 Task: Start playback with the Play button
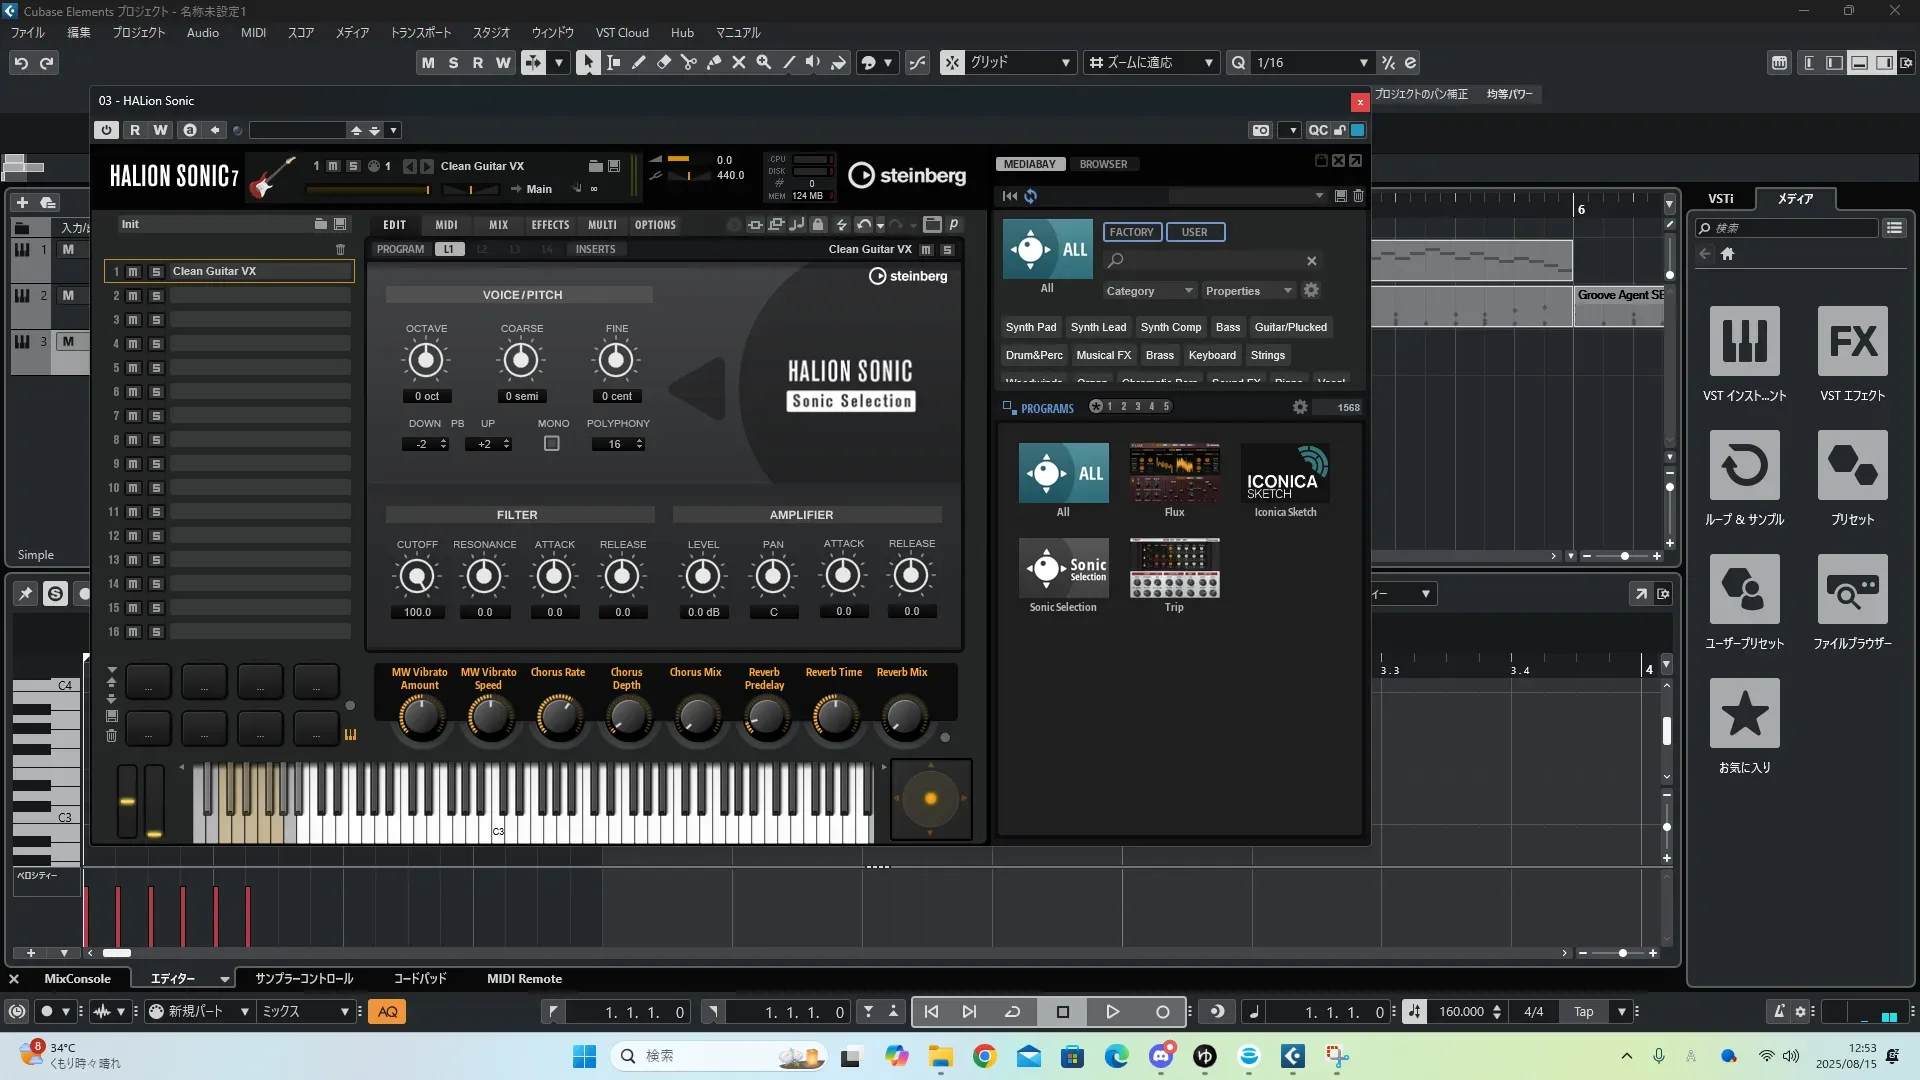(1112, 1012)
